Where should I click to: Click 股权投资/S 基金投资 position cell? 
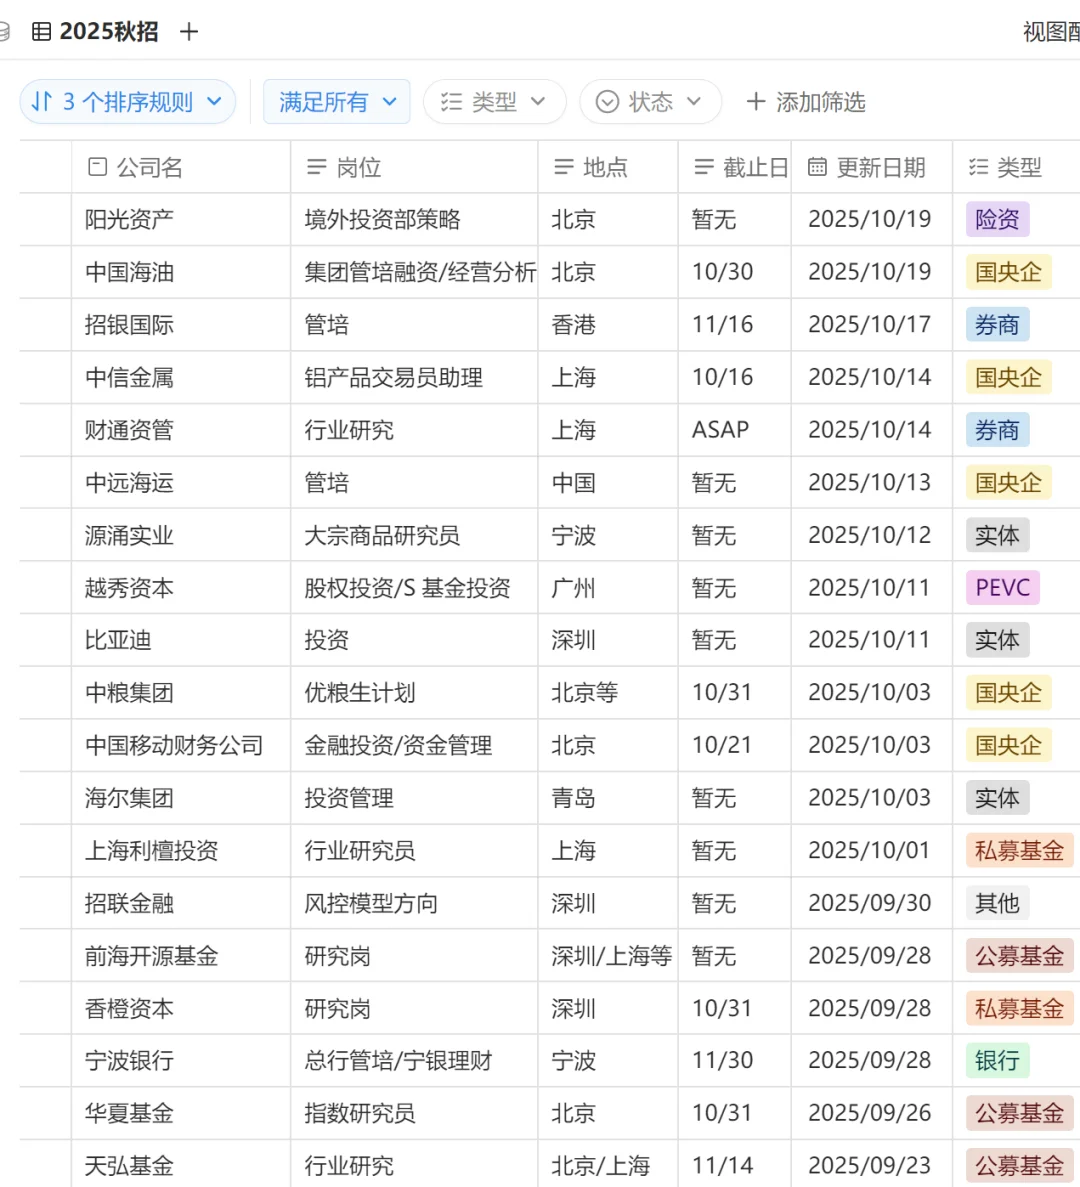point(414,587)
